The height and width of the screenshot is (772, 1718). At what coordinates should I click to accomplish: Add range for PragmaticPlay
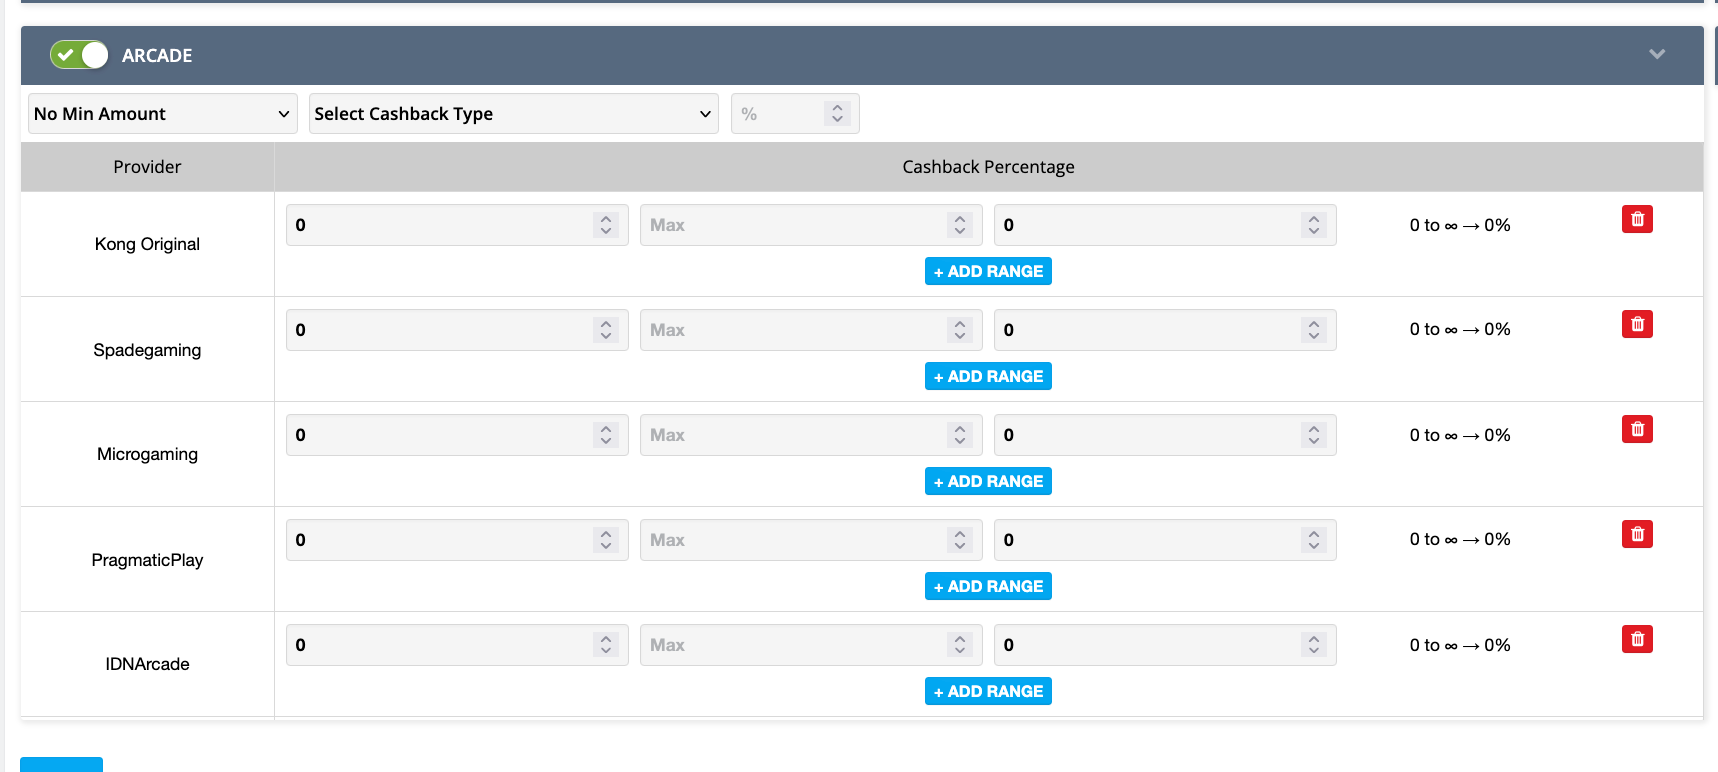click(988, 586)
